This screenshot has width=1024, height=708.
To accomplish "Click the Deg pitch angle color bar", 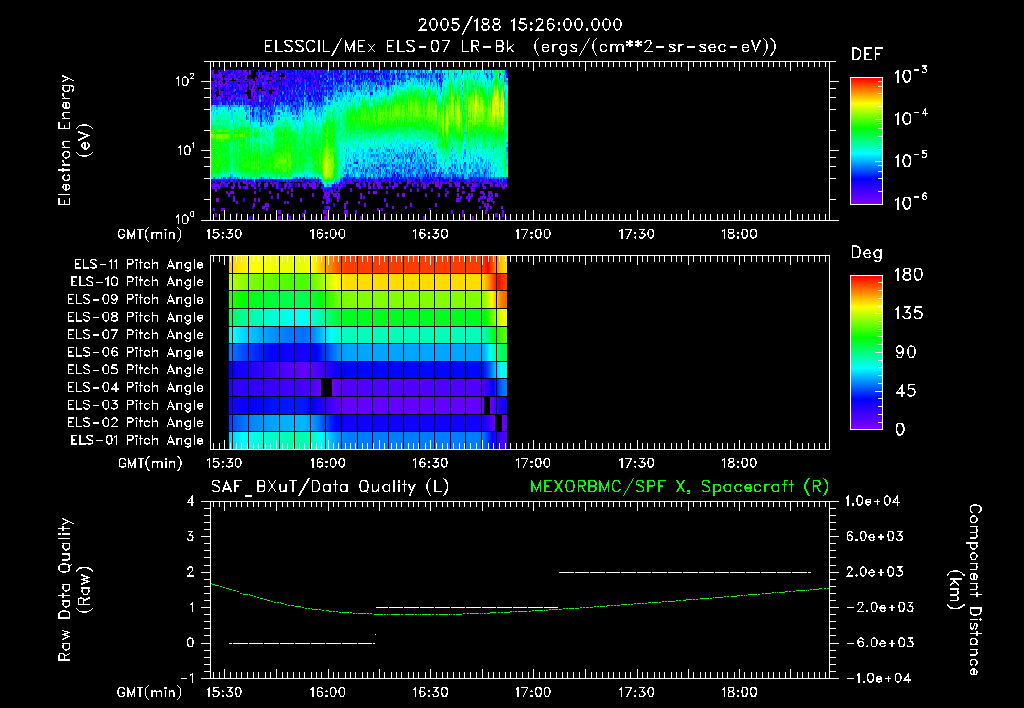I will (867, 352).
